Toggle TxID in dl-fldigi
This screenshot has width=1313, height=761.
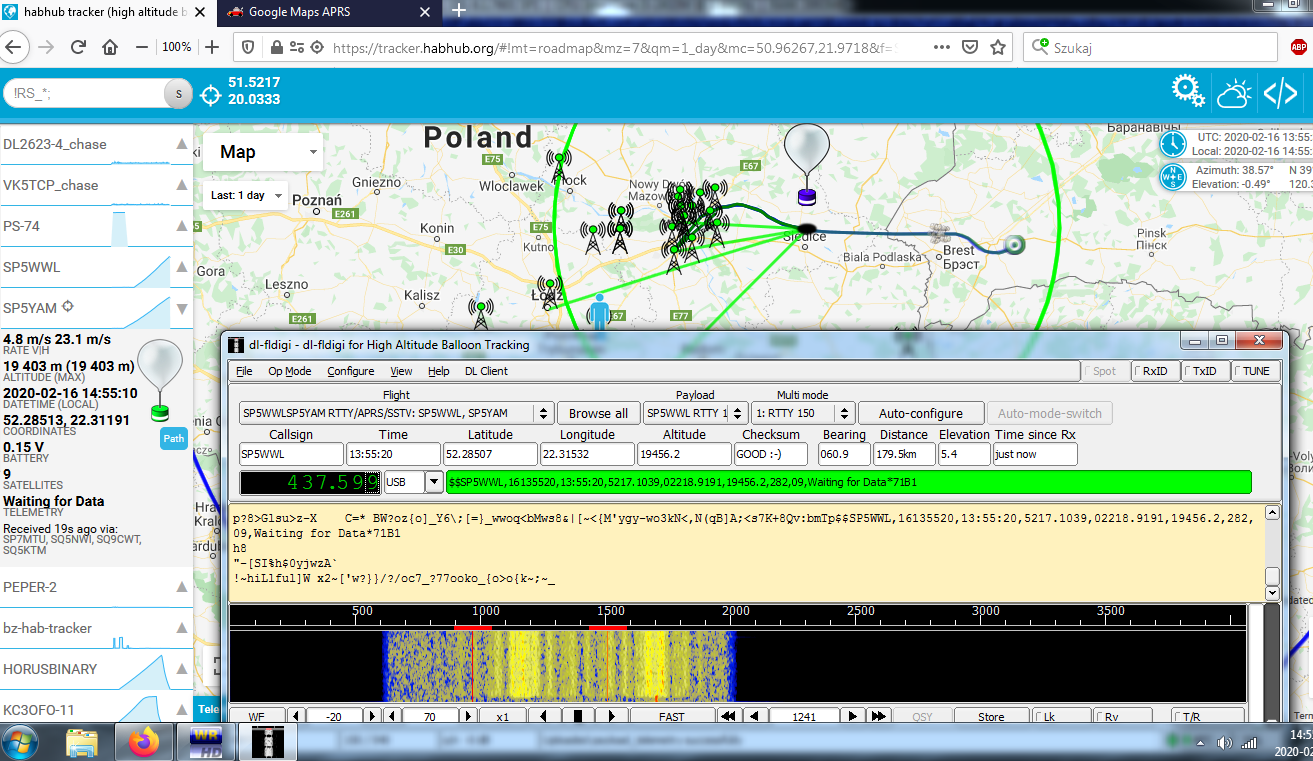click(x=1203, y=371)
